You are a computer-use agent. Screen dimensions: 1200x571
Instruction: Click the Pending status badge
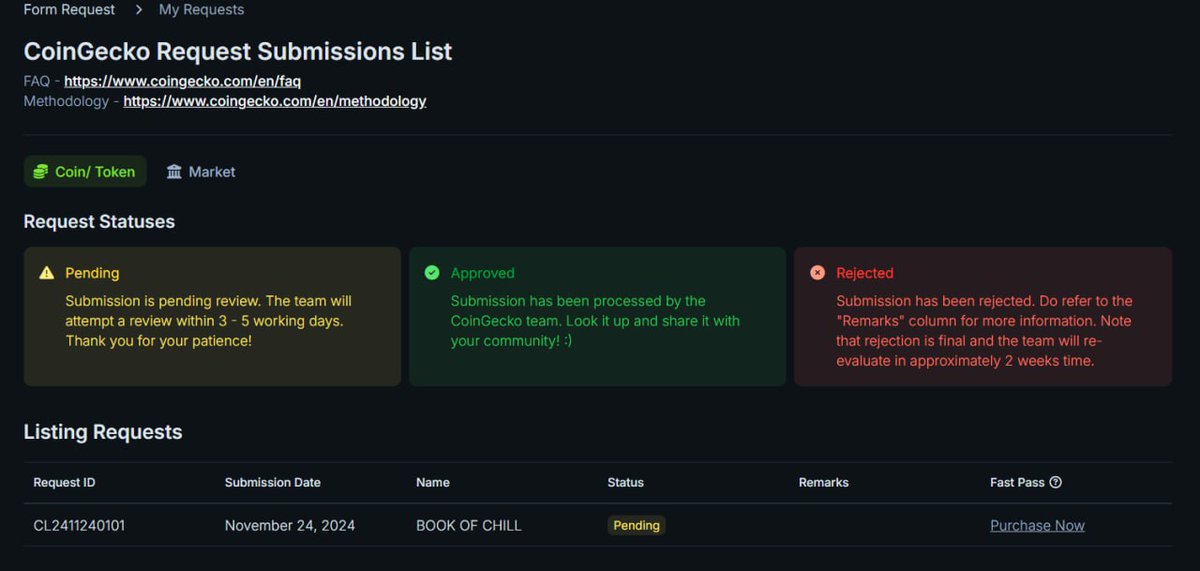pyautogui.click(x=636, y=525)
